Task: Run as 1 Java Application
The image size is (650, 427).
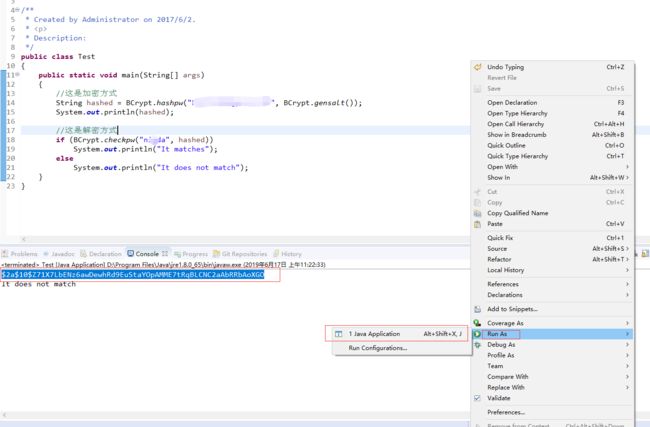Action: point(402,334)
